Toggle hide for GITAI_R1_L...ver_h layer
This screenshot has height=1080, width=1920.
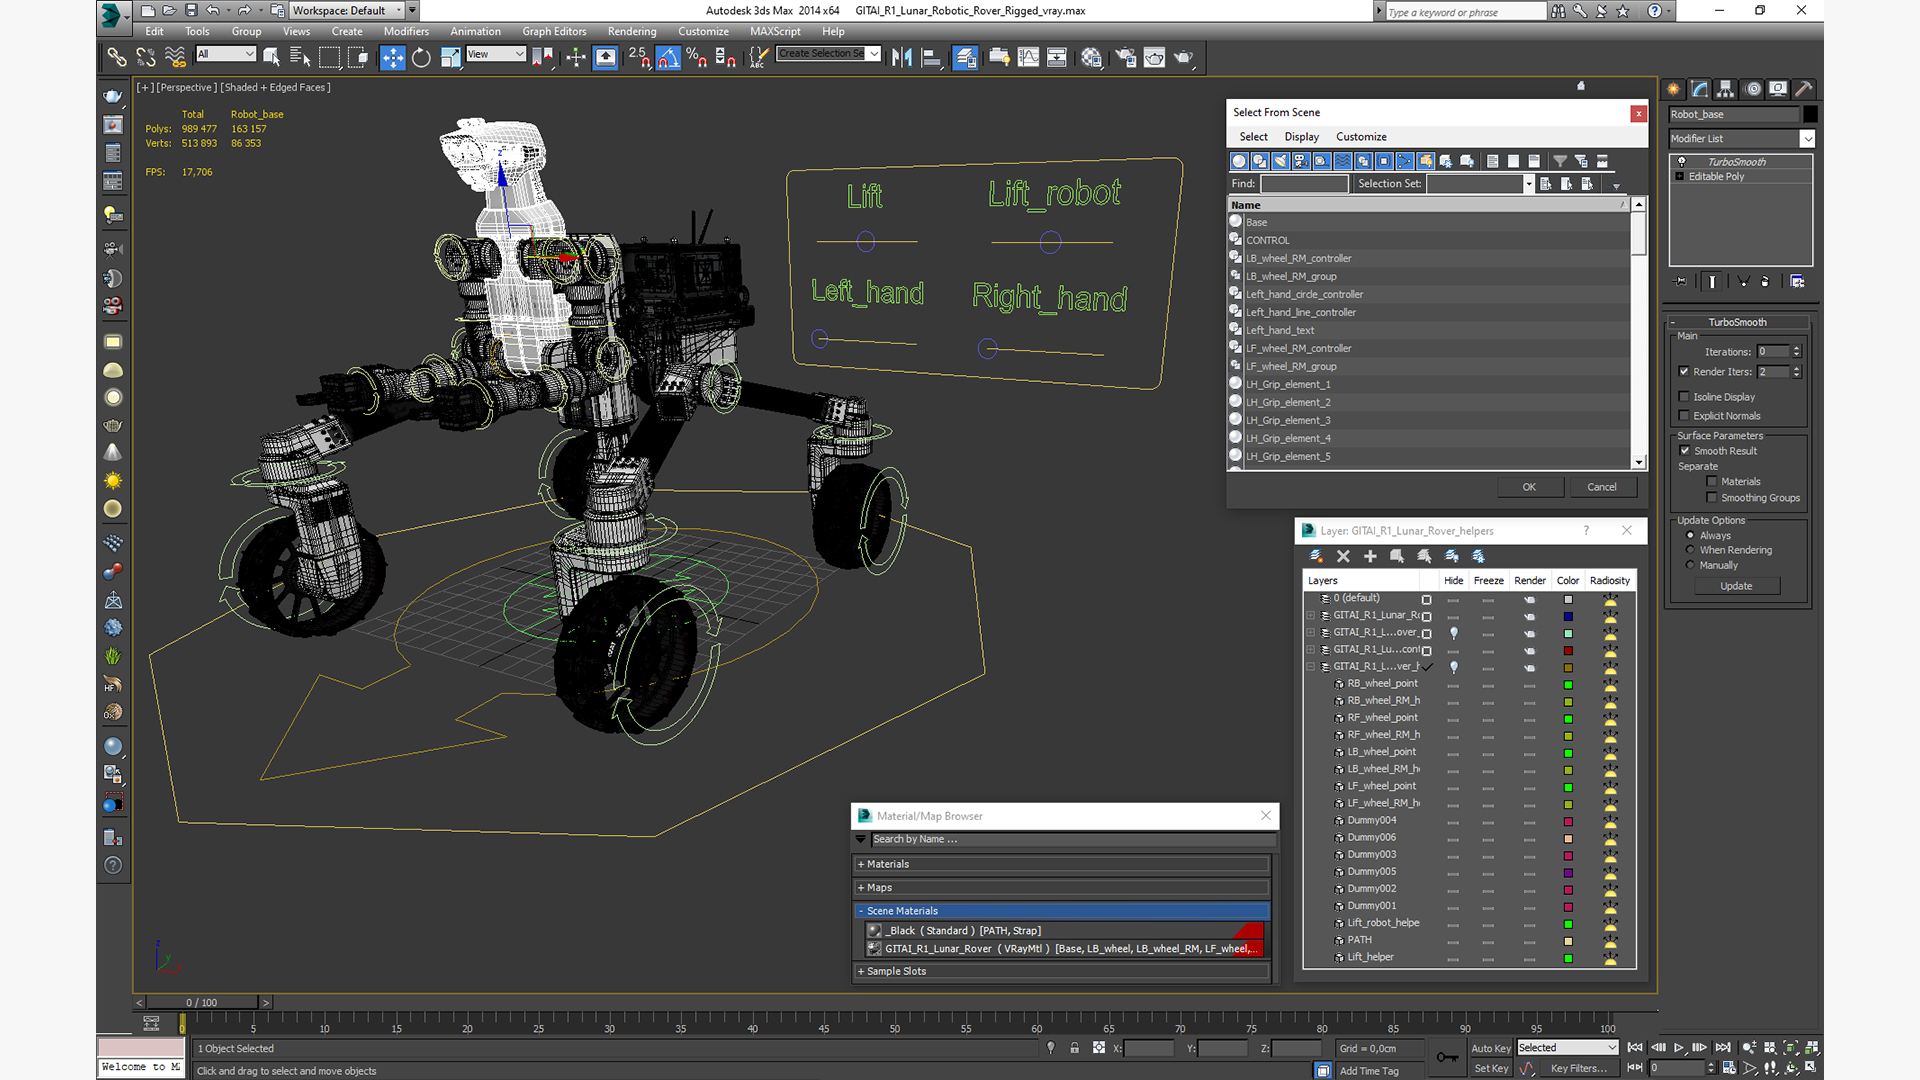pos(1453,667)
